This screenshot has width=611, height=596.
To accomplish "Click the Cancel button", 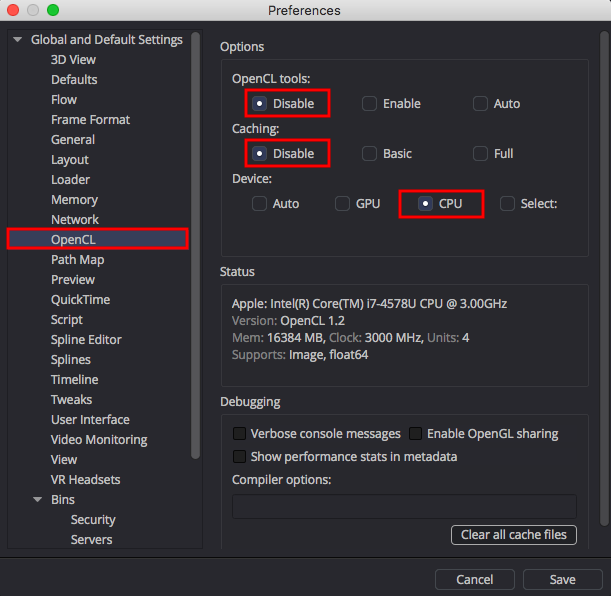I will pos(475,580).
